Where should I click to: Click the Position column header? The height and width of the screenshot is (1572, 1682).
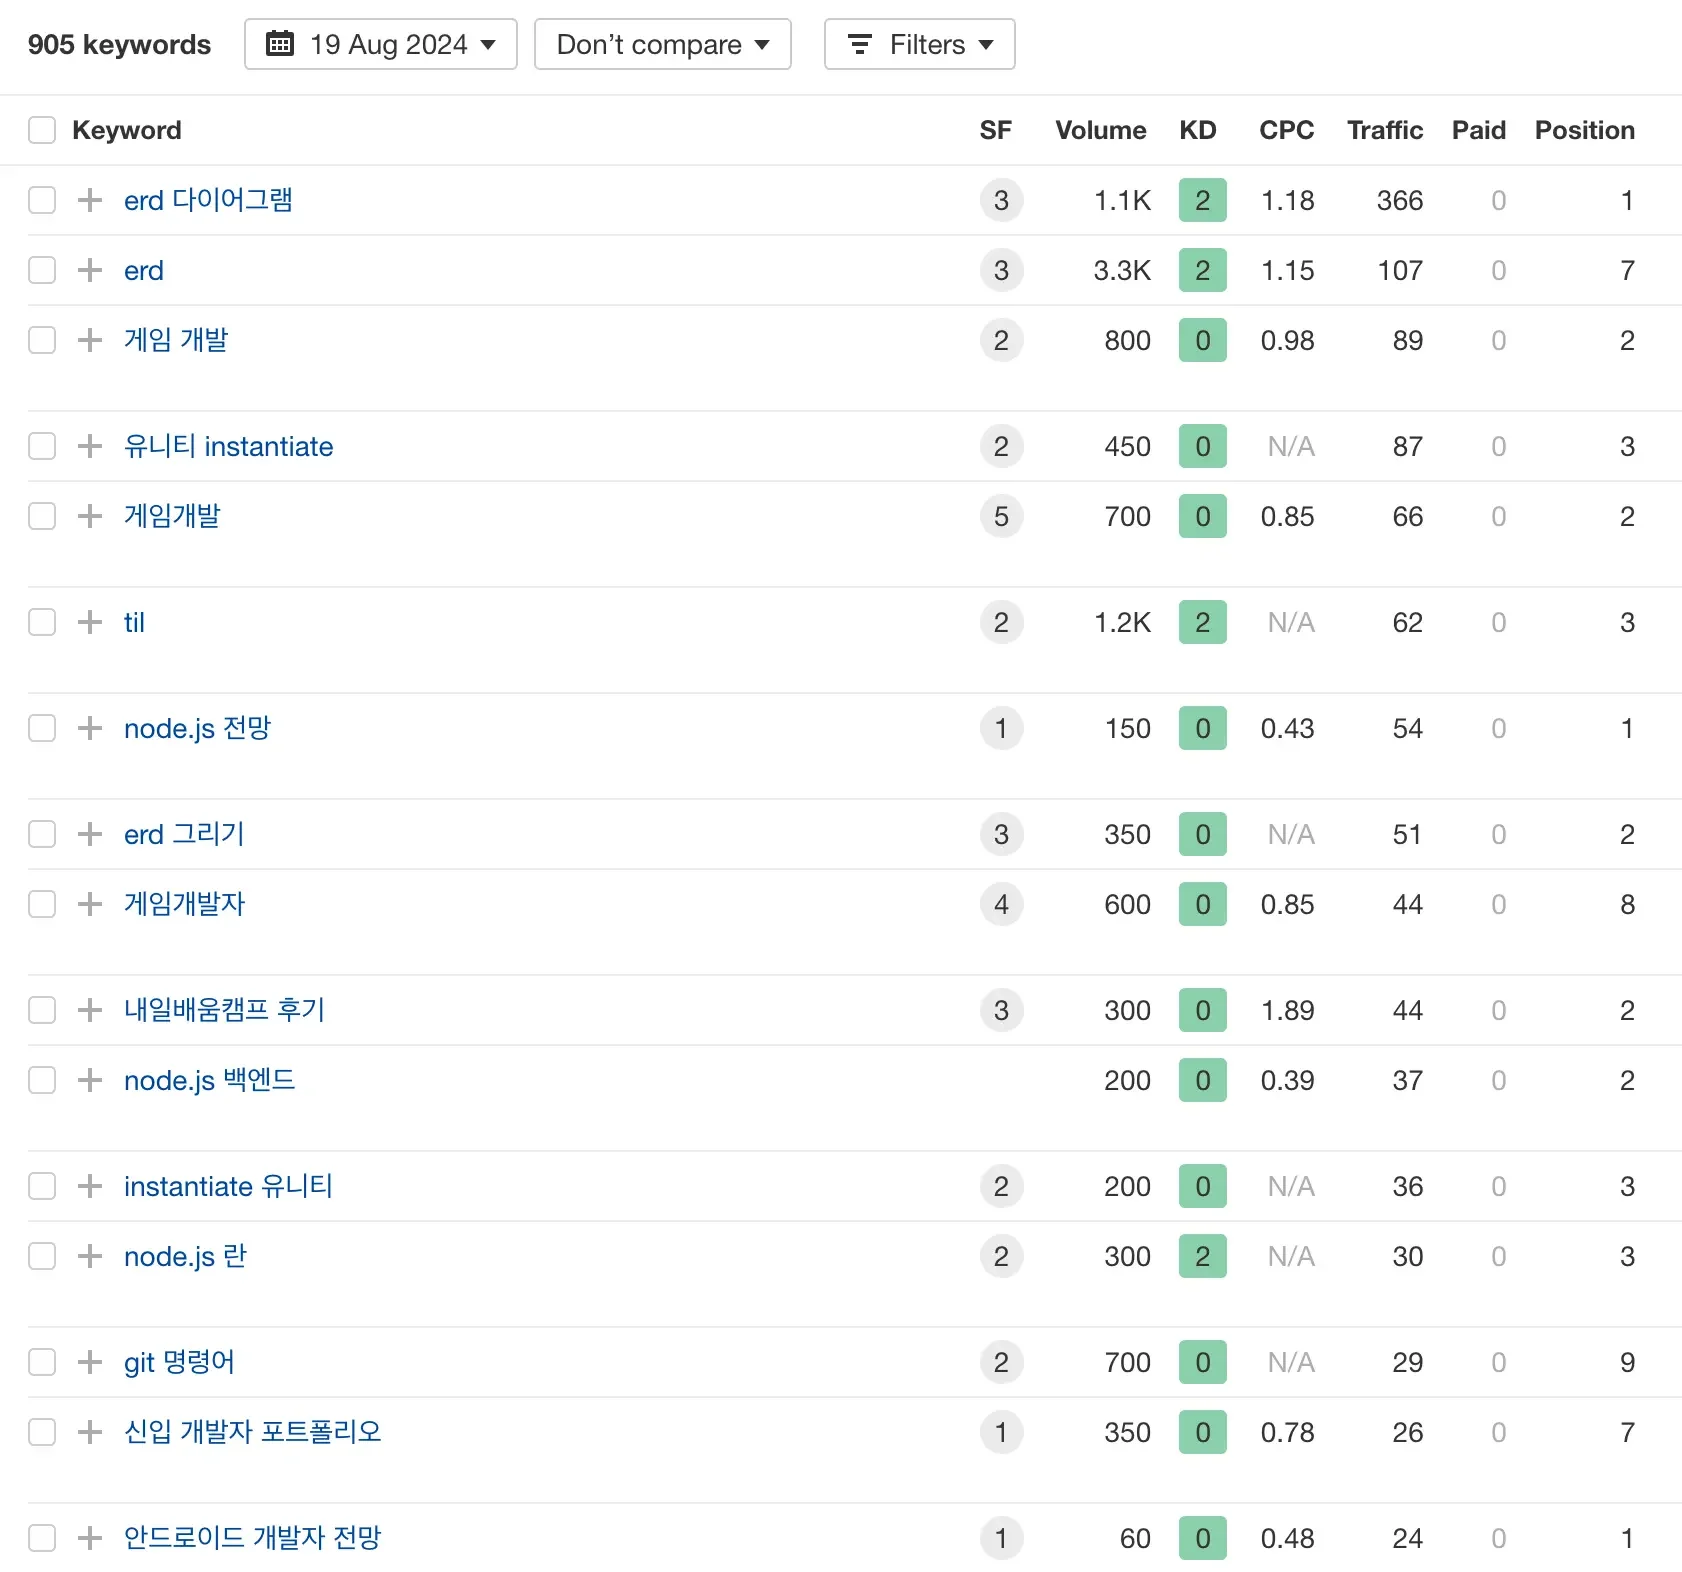point(1584,130)
